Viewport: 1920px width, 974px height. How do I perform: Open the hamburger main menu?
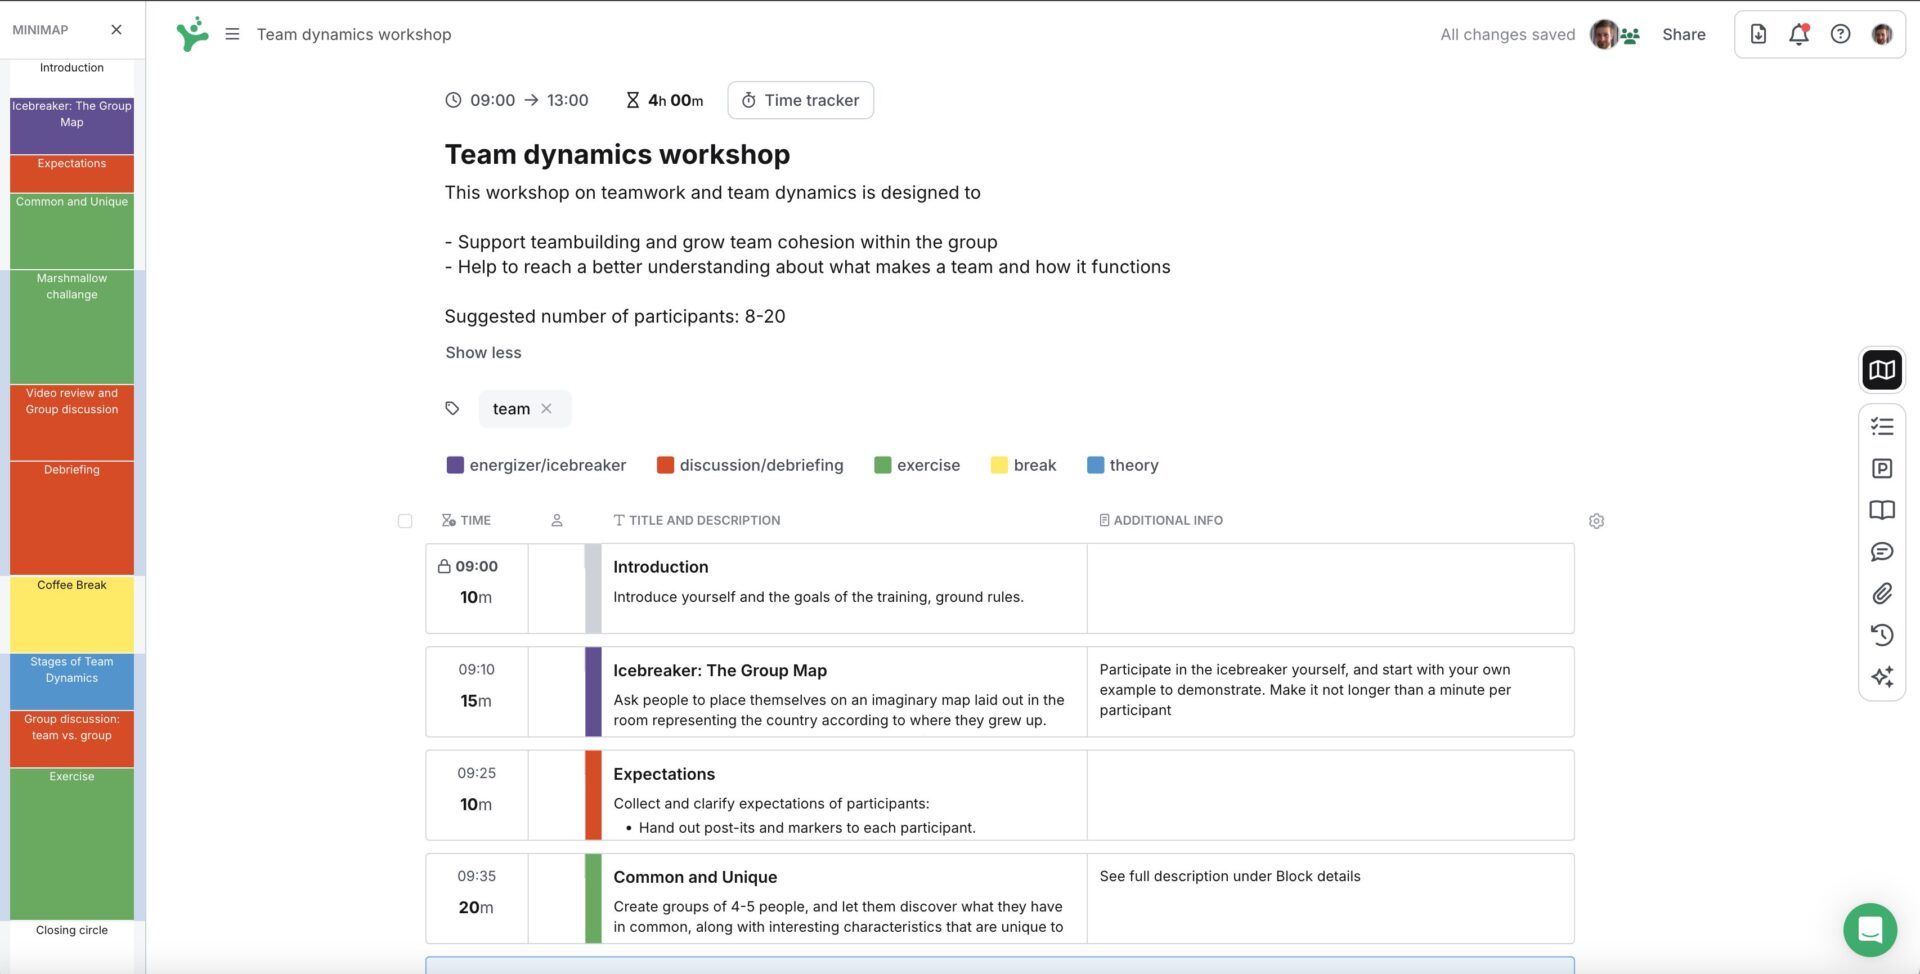point(232,34)
